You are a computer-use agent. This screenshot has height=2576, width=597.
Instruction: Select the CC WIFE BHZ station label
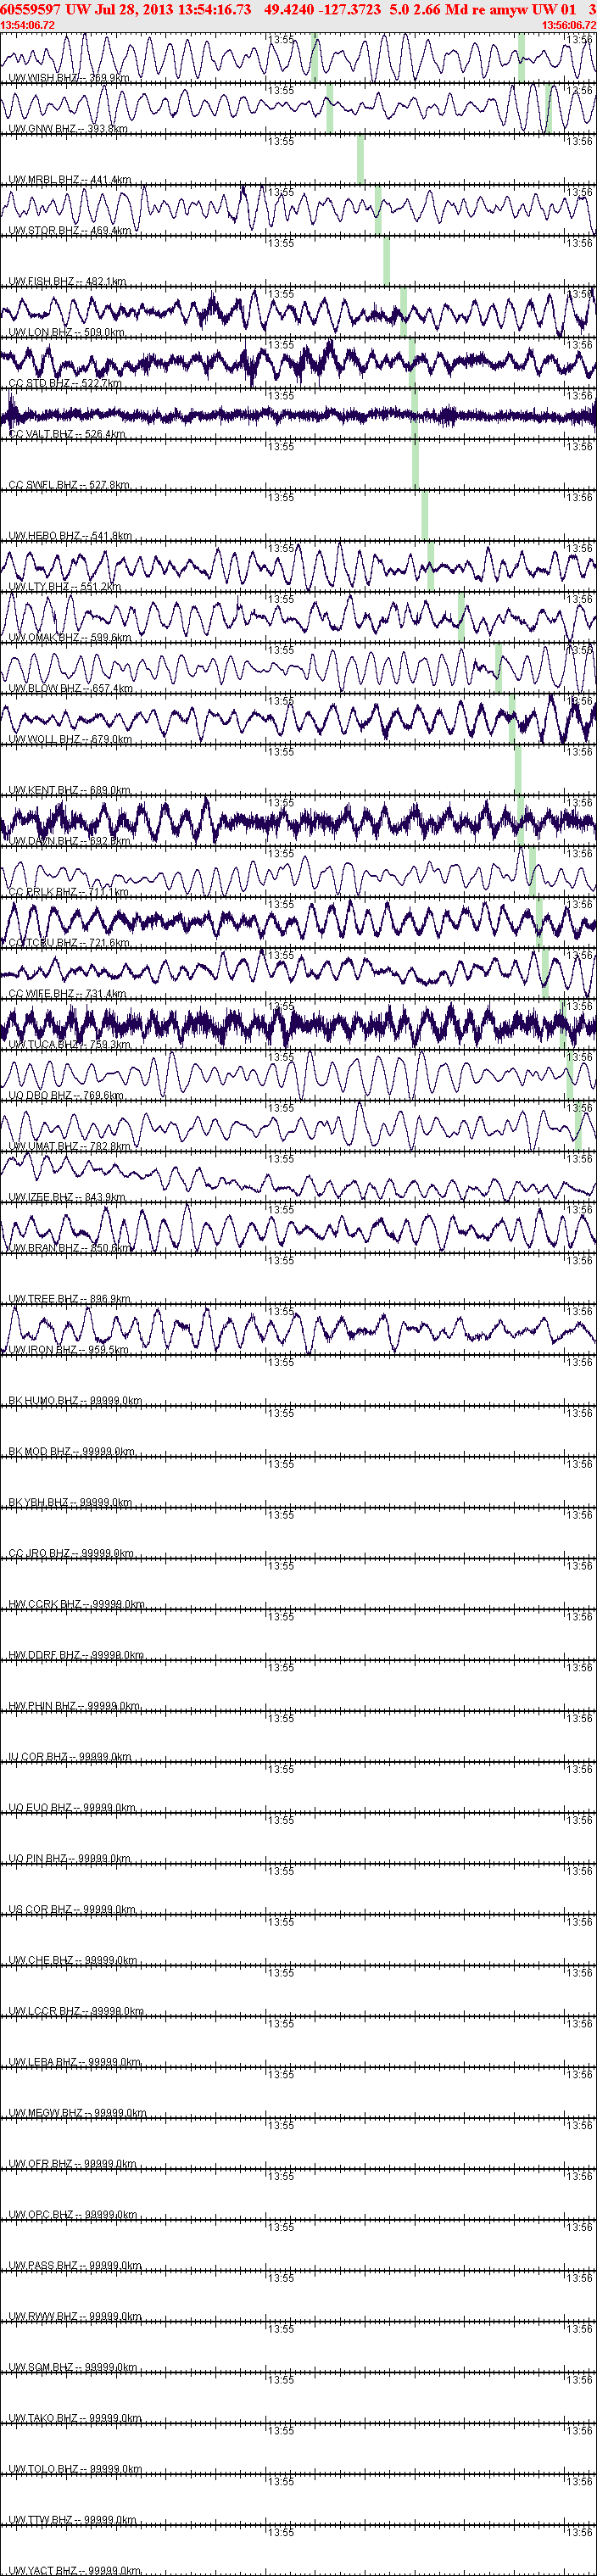(x=67, y=995)
